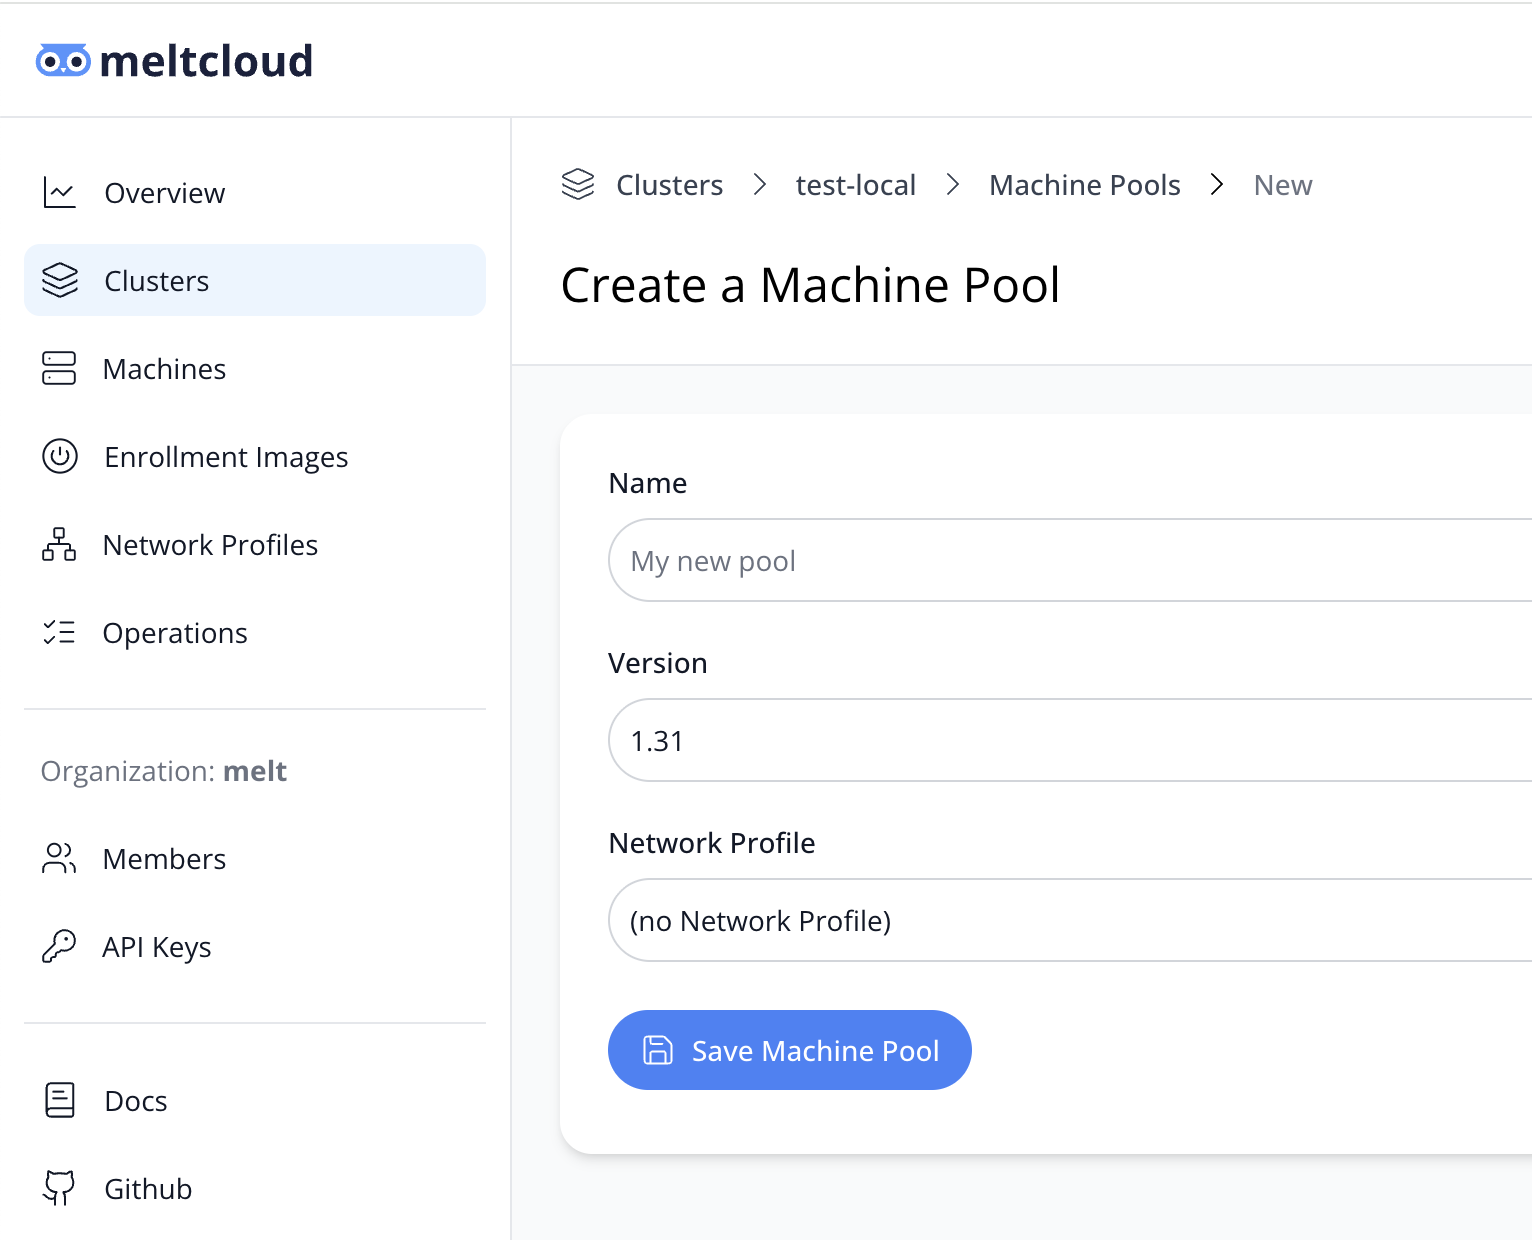Click the Save Machine Pool button
The height and width of the screenshot is (1240, 1532).
(x=789, y=1050)
